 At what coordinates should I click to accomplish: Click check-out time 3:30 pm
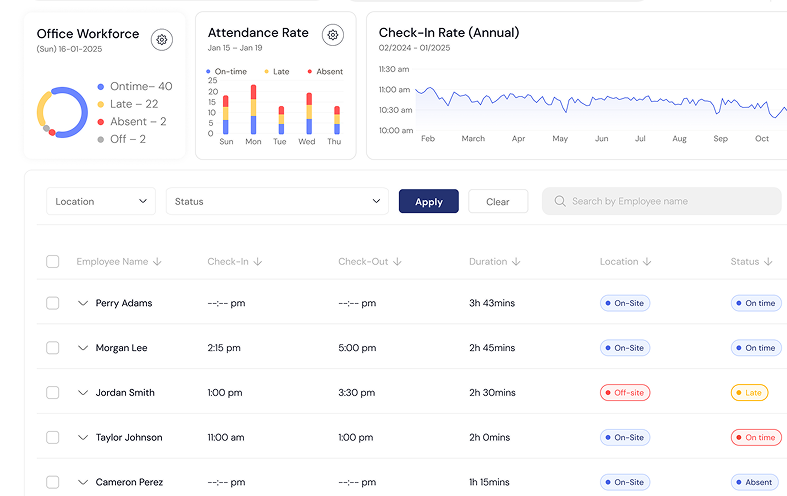click(x=356, y=393)
